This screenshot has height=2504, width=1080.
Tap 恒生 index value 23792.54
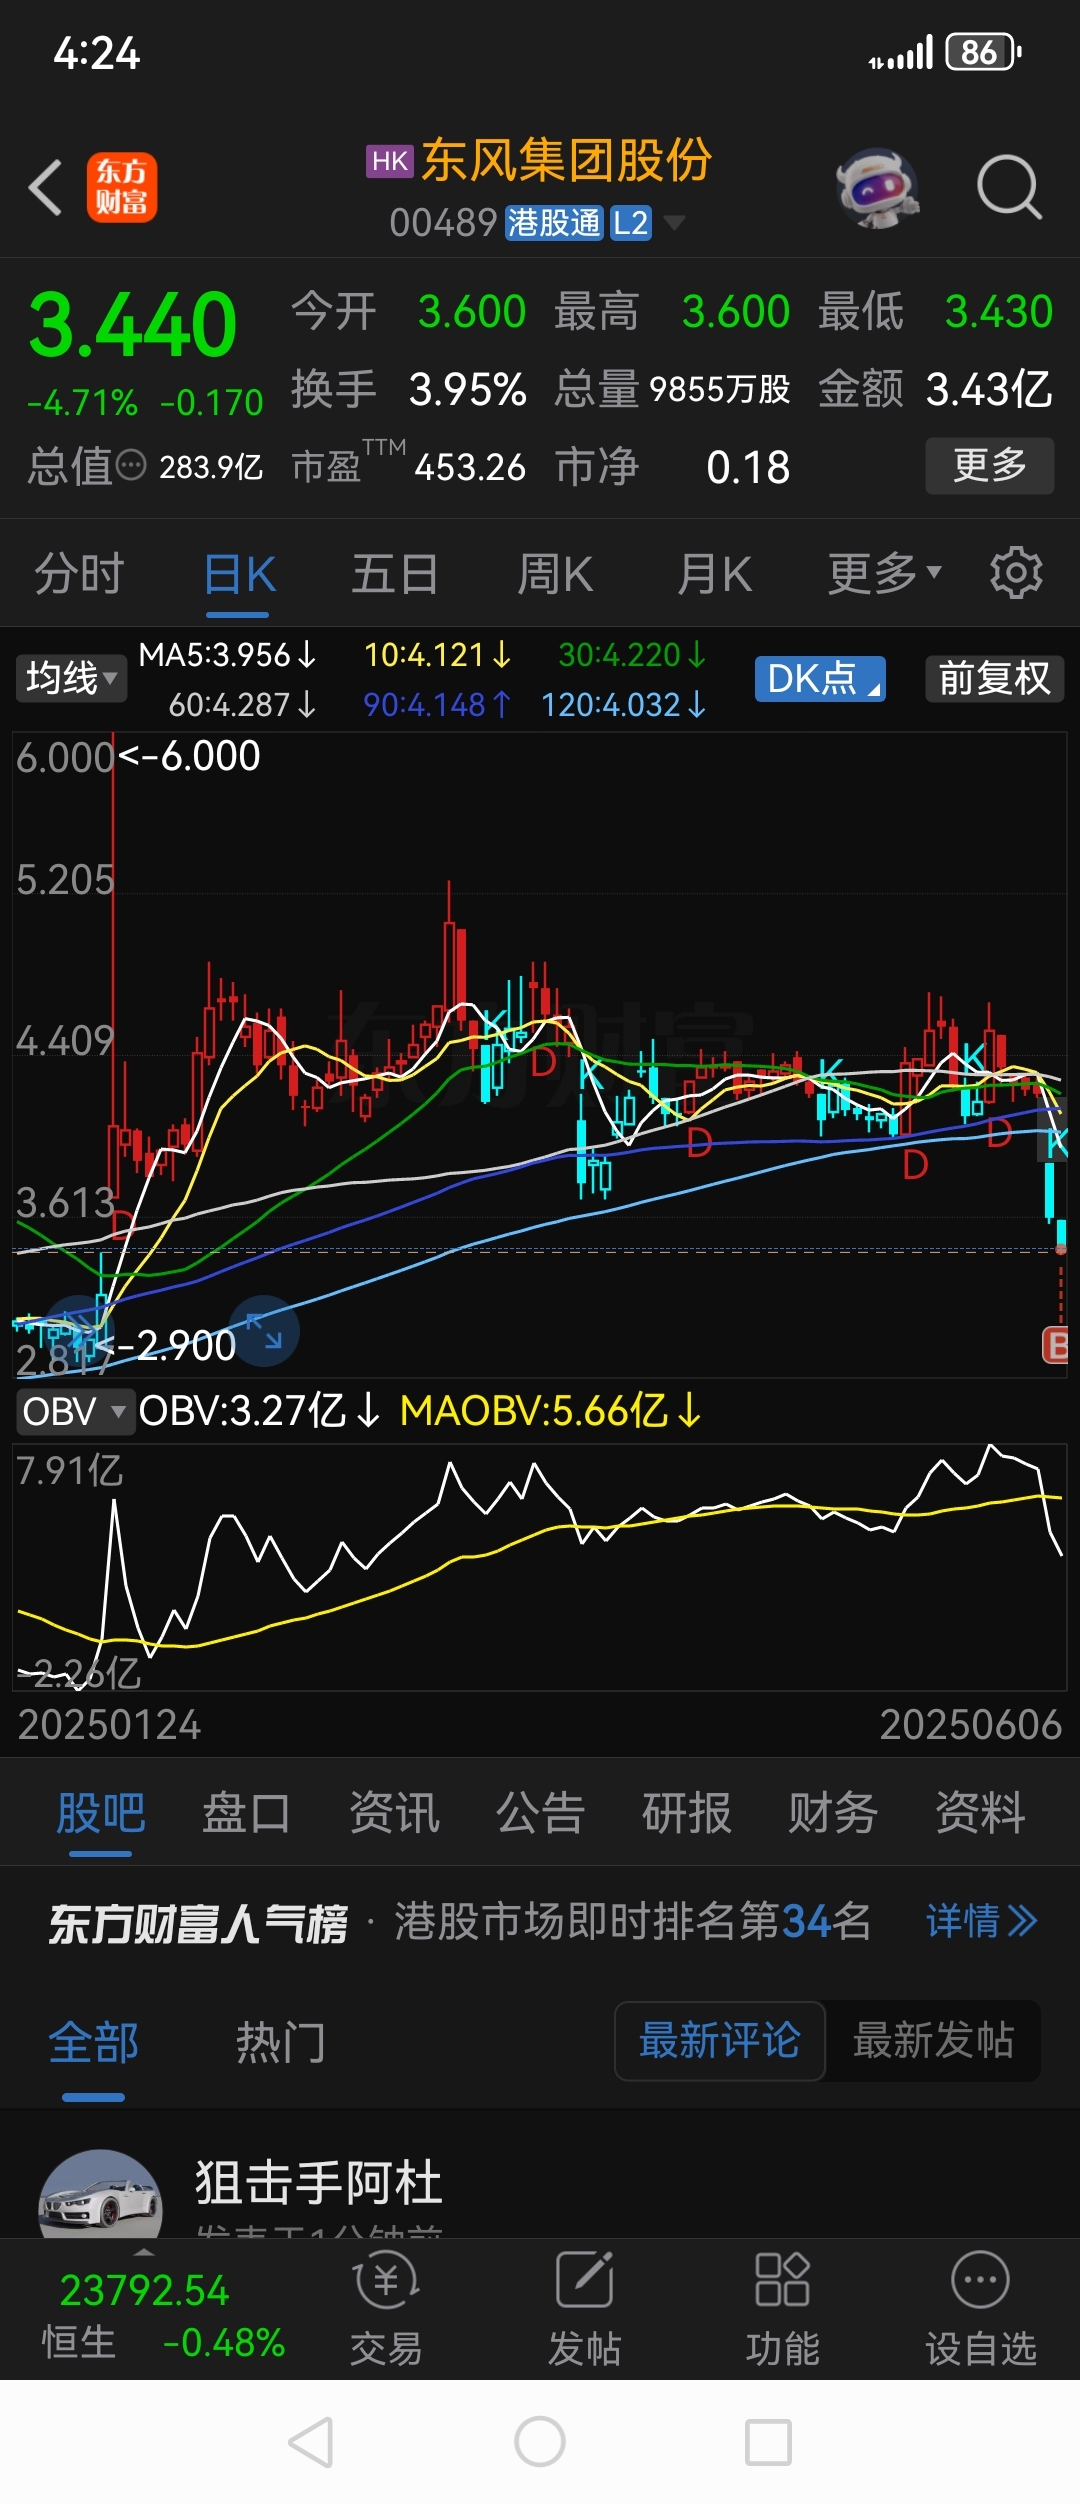145,2290
